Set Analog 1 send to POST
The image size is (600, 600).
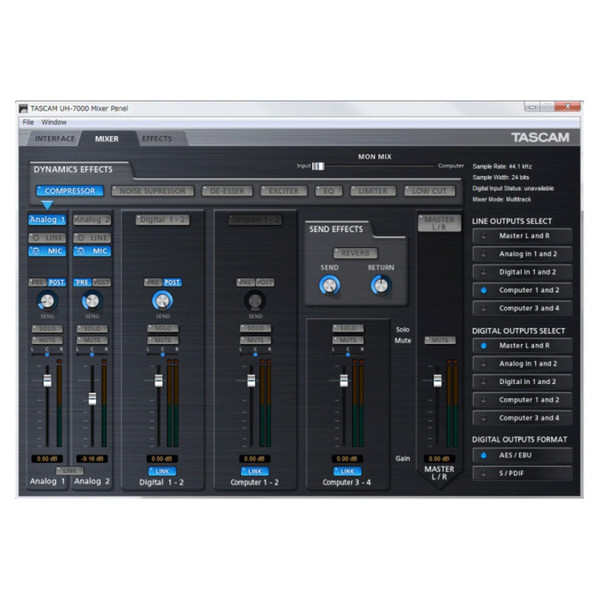click(57, 282)
